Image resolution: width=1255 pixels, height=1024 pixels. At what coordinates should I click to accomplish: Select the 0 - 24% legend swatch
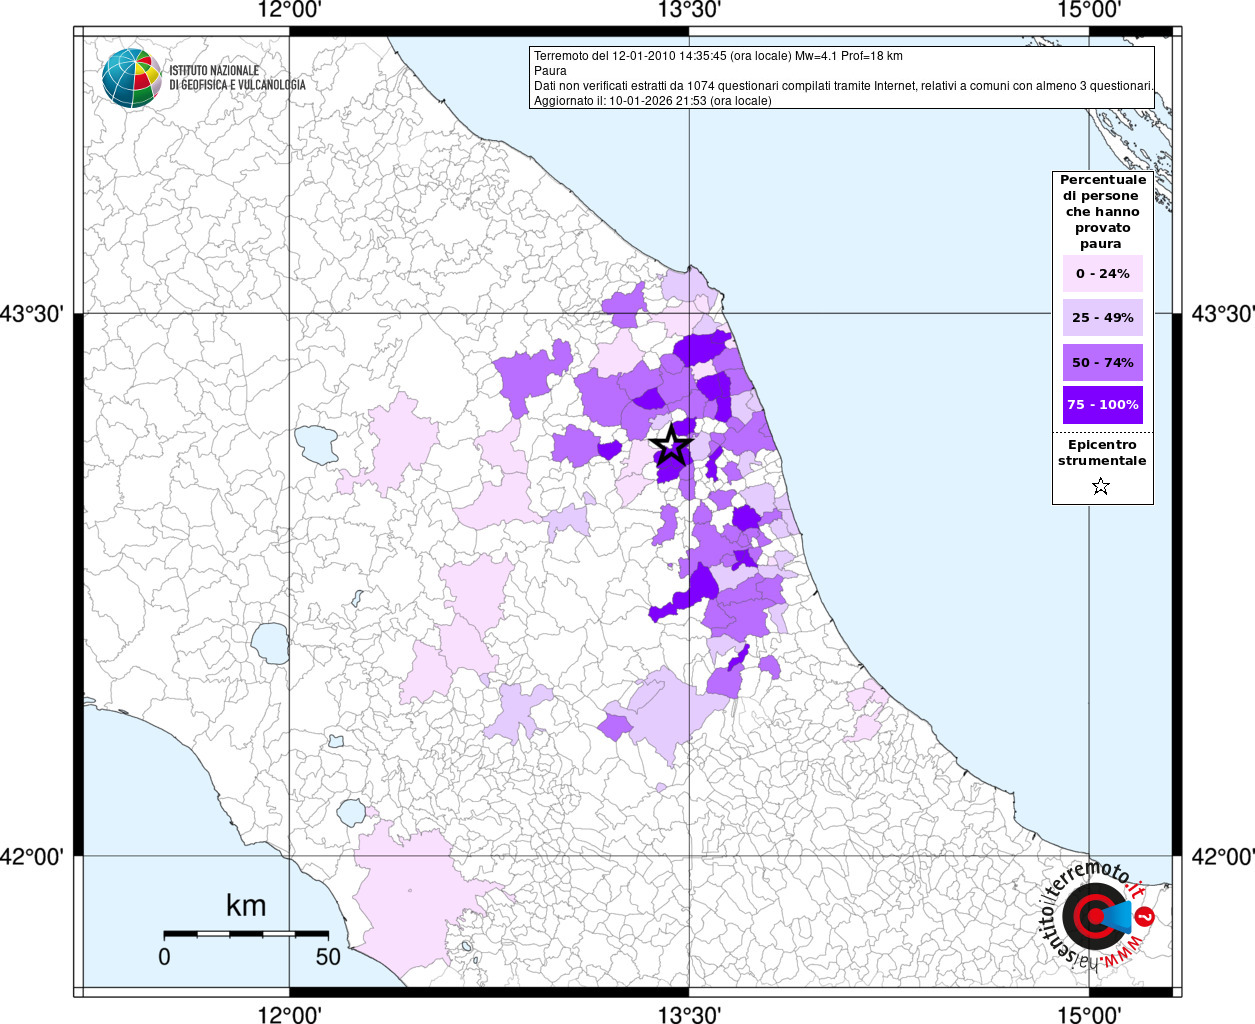tap(1102, 274)
